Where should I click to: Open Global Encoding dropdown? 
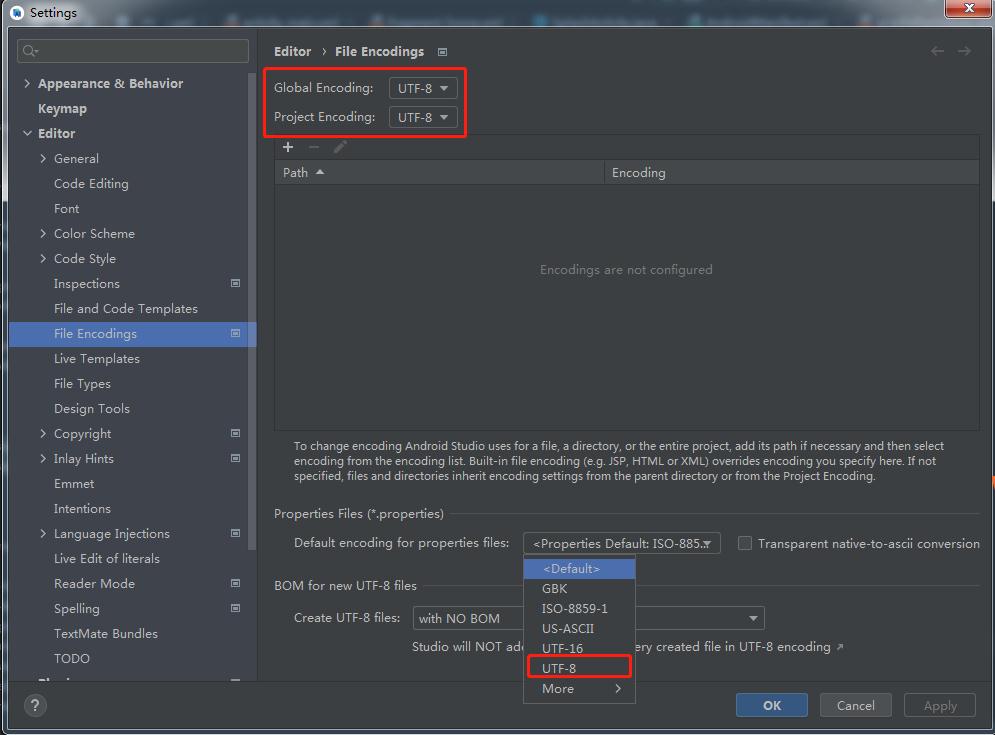[423, 88]
